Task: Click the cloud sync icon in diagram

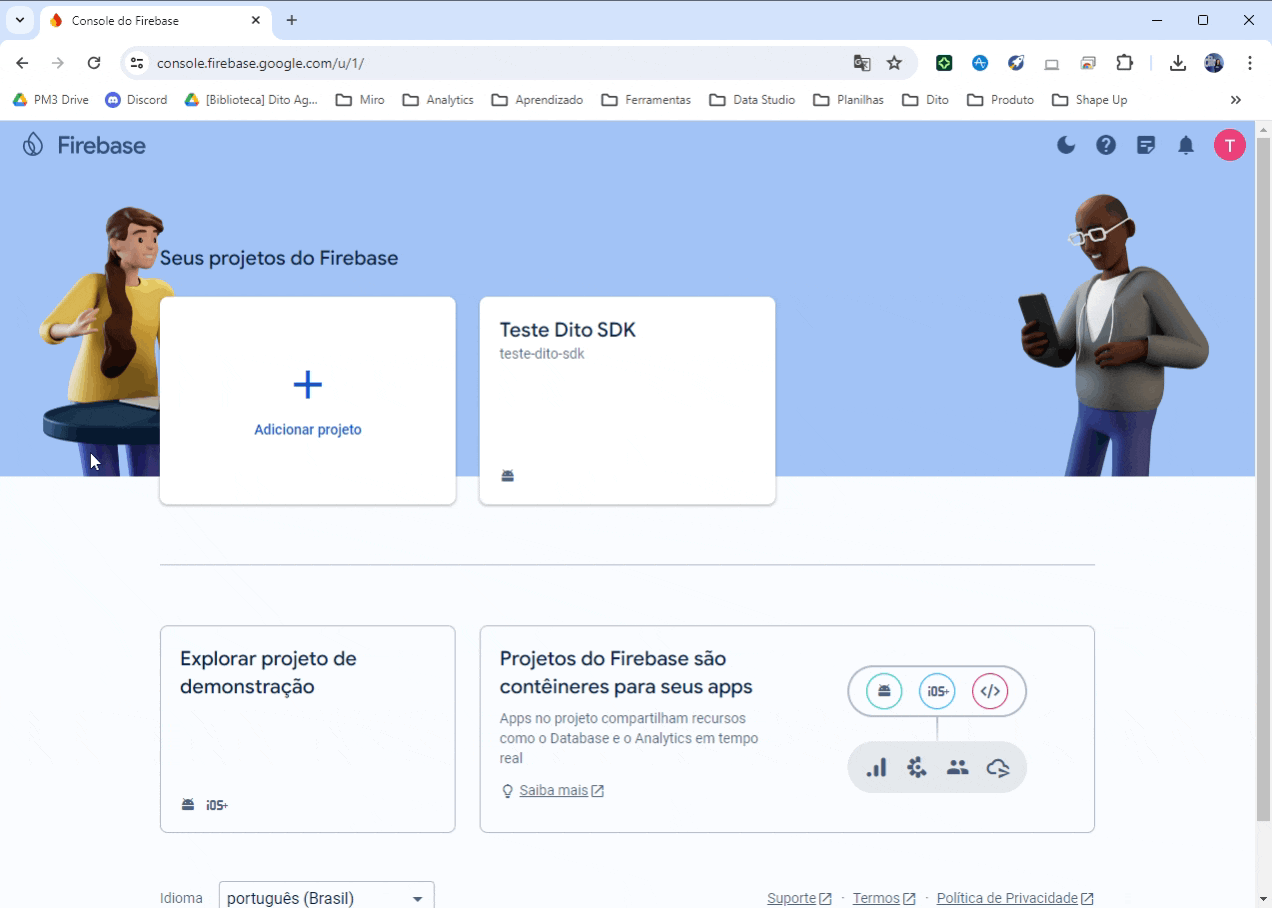Action: tap(998, 768)
